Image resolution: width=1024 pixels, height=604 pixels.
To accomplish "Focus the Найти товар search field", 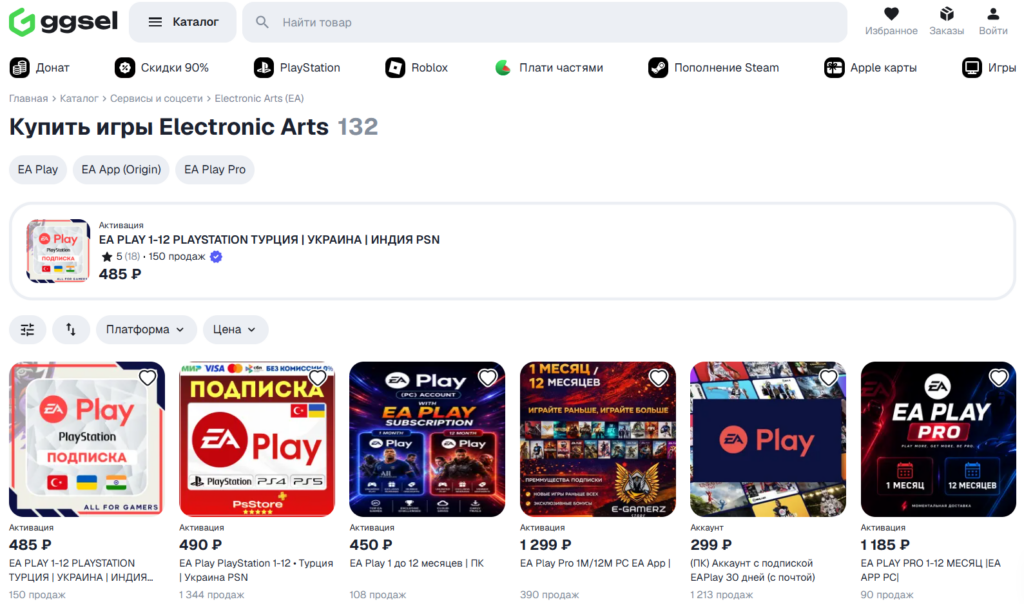I will (x=544, y=22).
